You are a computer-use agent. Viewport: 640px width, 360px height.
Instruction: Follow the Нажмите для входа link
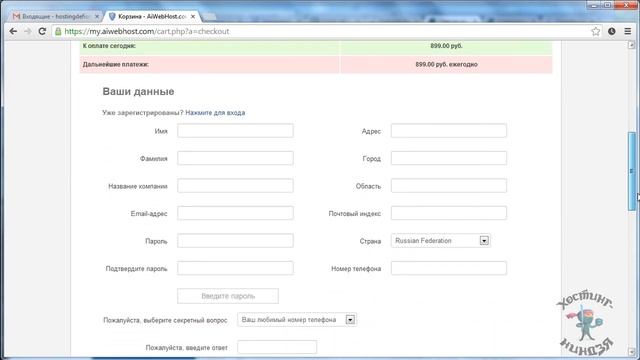(215, 113)
